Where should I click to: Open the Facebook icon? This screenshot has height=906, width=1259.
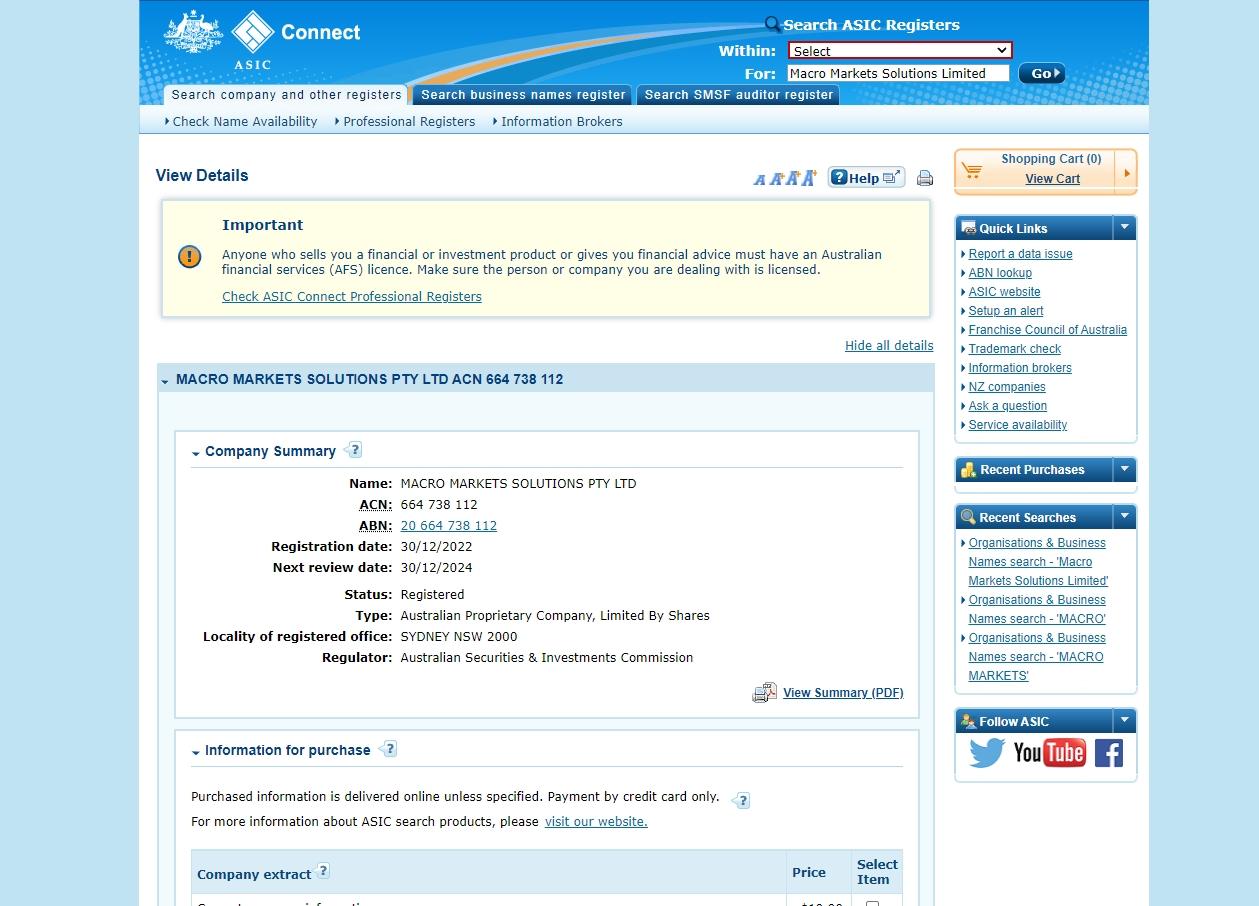pyautogui.click(x=1108, y=753)
